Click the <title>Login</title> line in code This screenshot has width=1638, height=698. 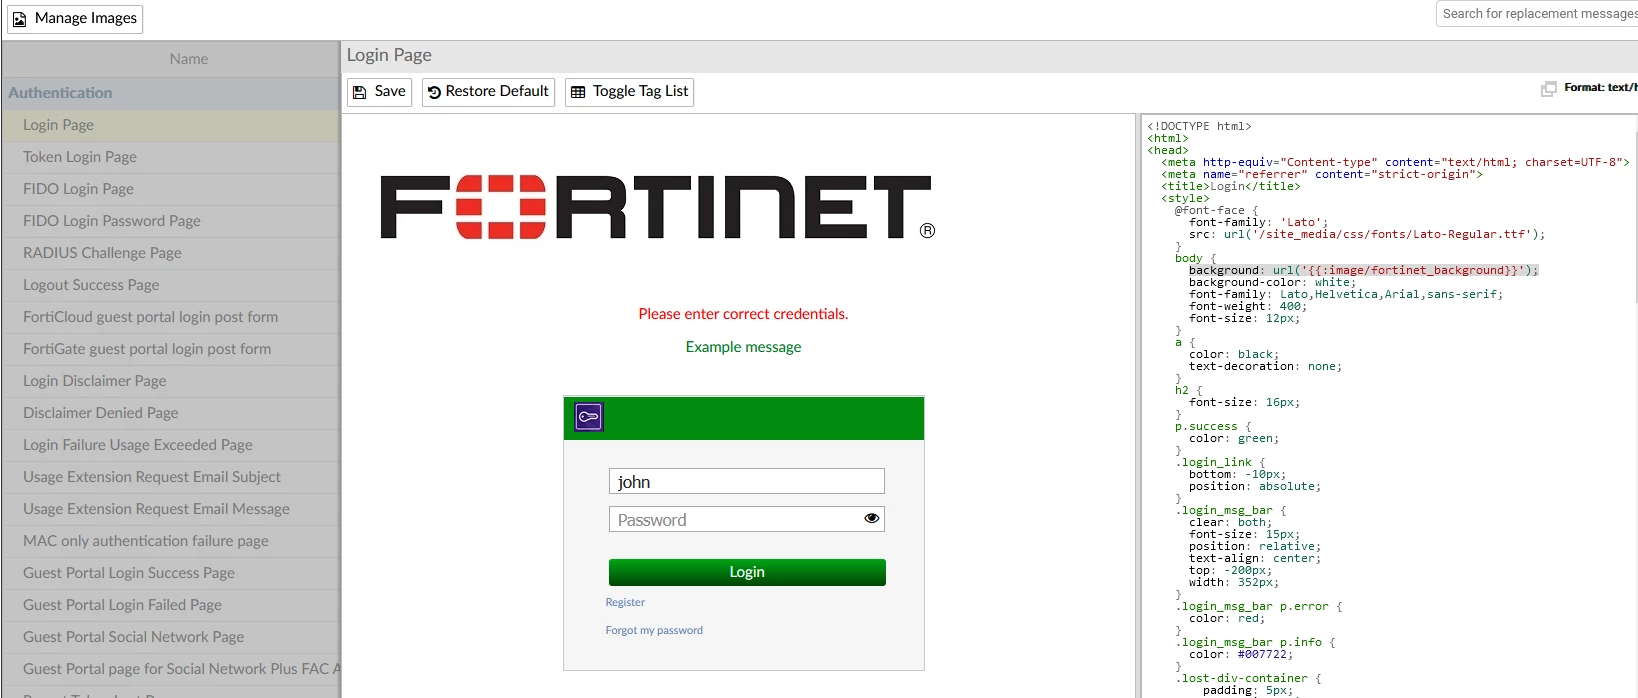click(1231, 186)
